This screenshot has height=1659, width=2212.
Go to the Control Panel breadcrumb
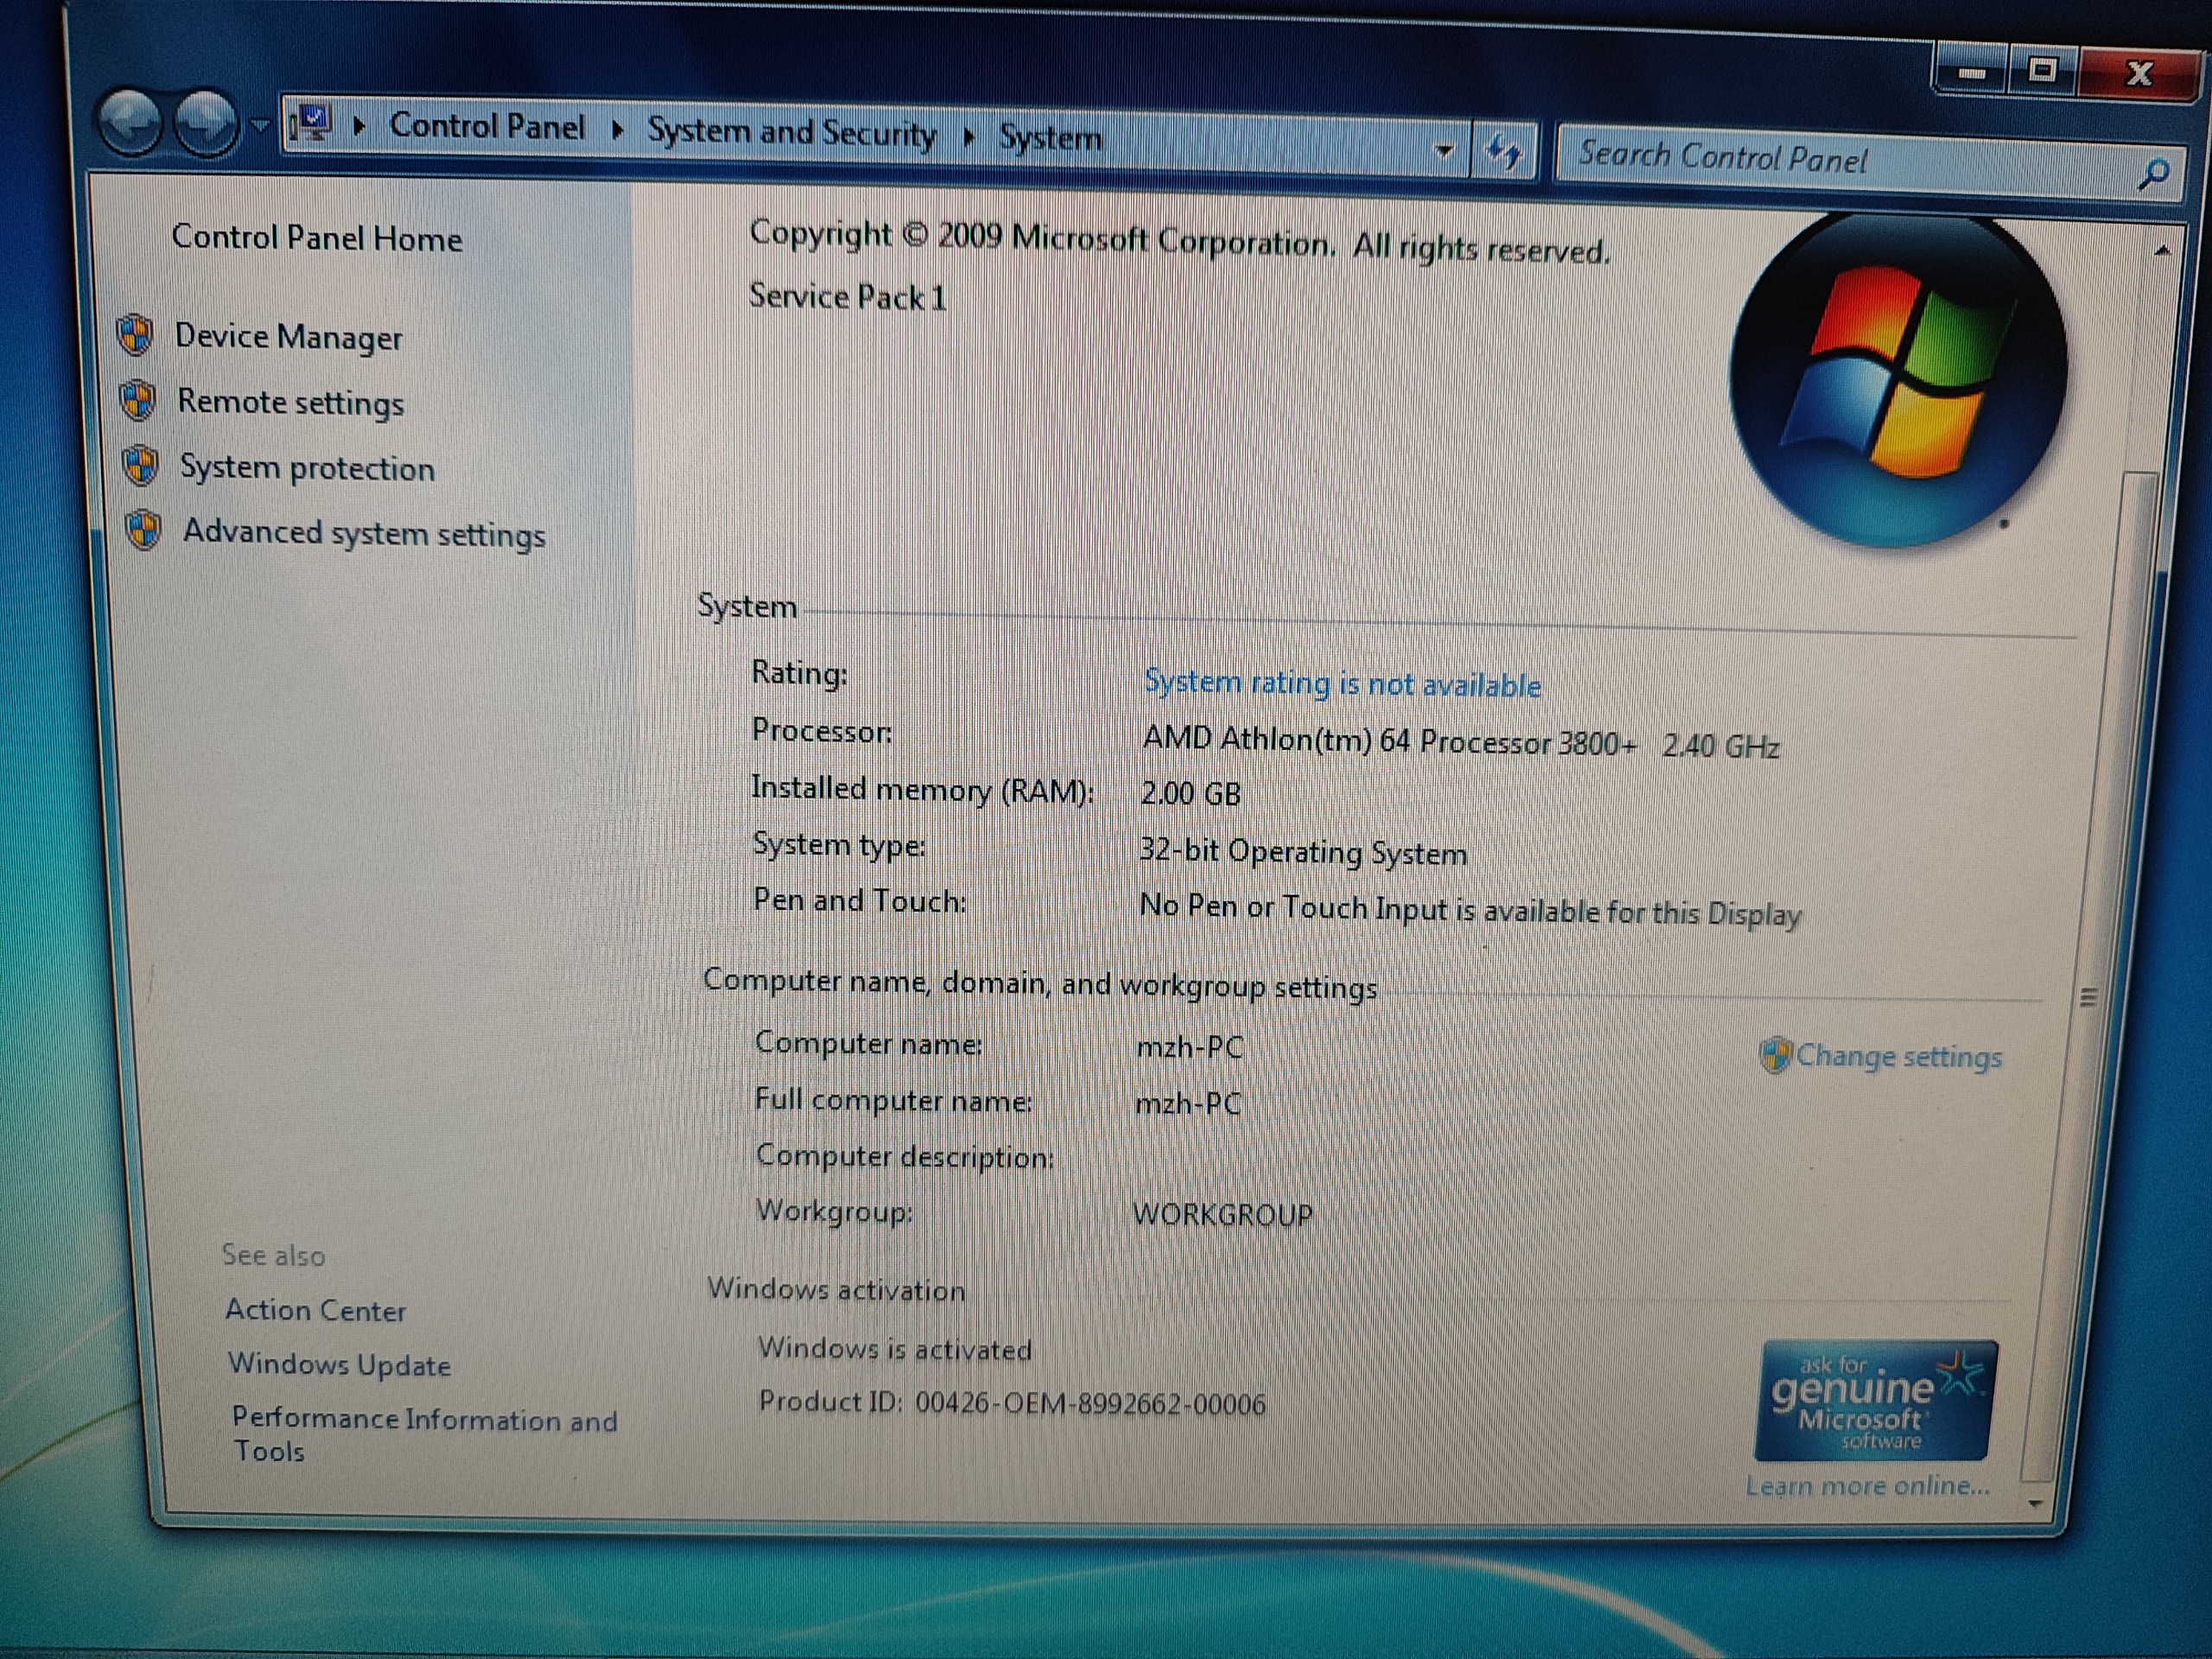[486, 127]
